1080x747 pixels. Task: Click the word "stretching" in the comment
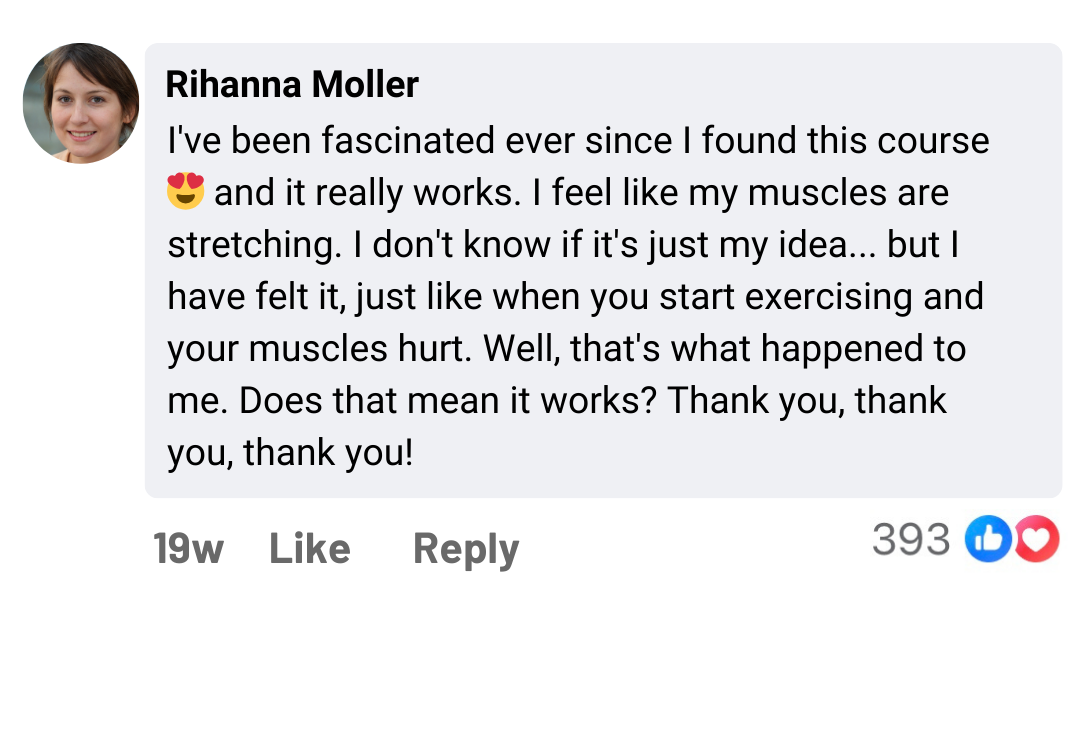254,245
